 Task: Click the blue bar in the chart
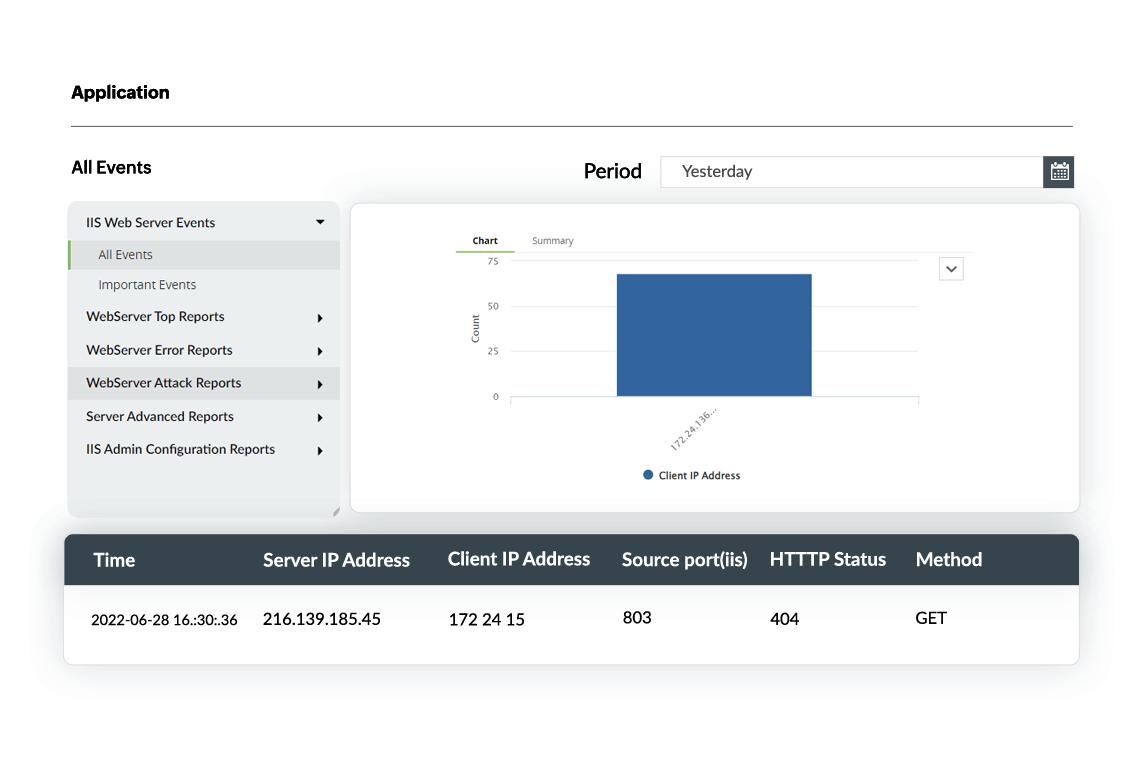(713, 335)
